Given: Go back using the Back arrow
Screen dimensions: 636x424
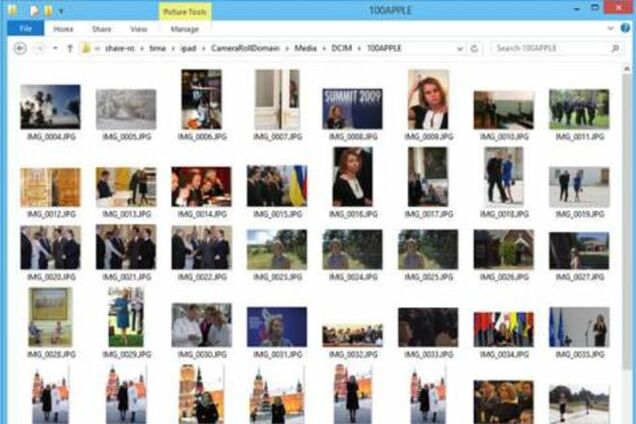Looking at the screenshot, I should 18,48.
